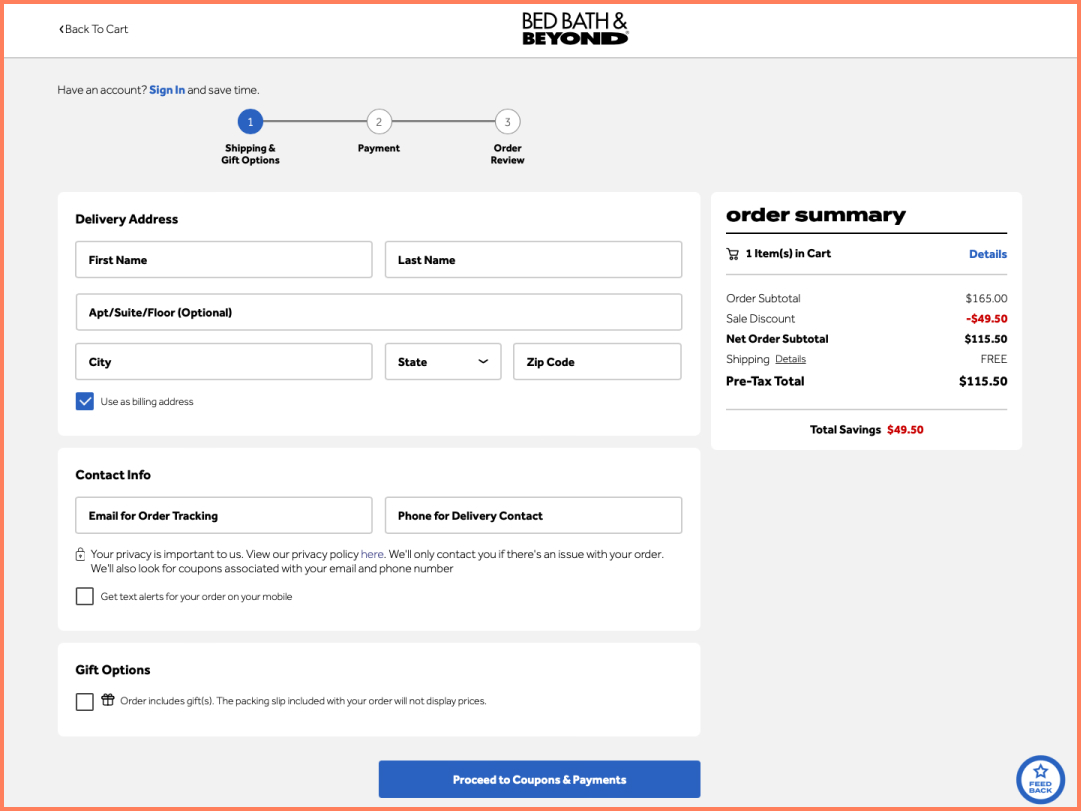Check the order includes gifts option
This screenshot has width=1081, height=811.
(84, 701)
